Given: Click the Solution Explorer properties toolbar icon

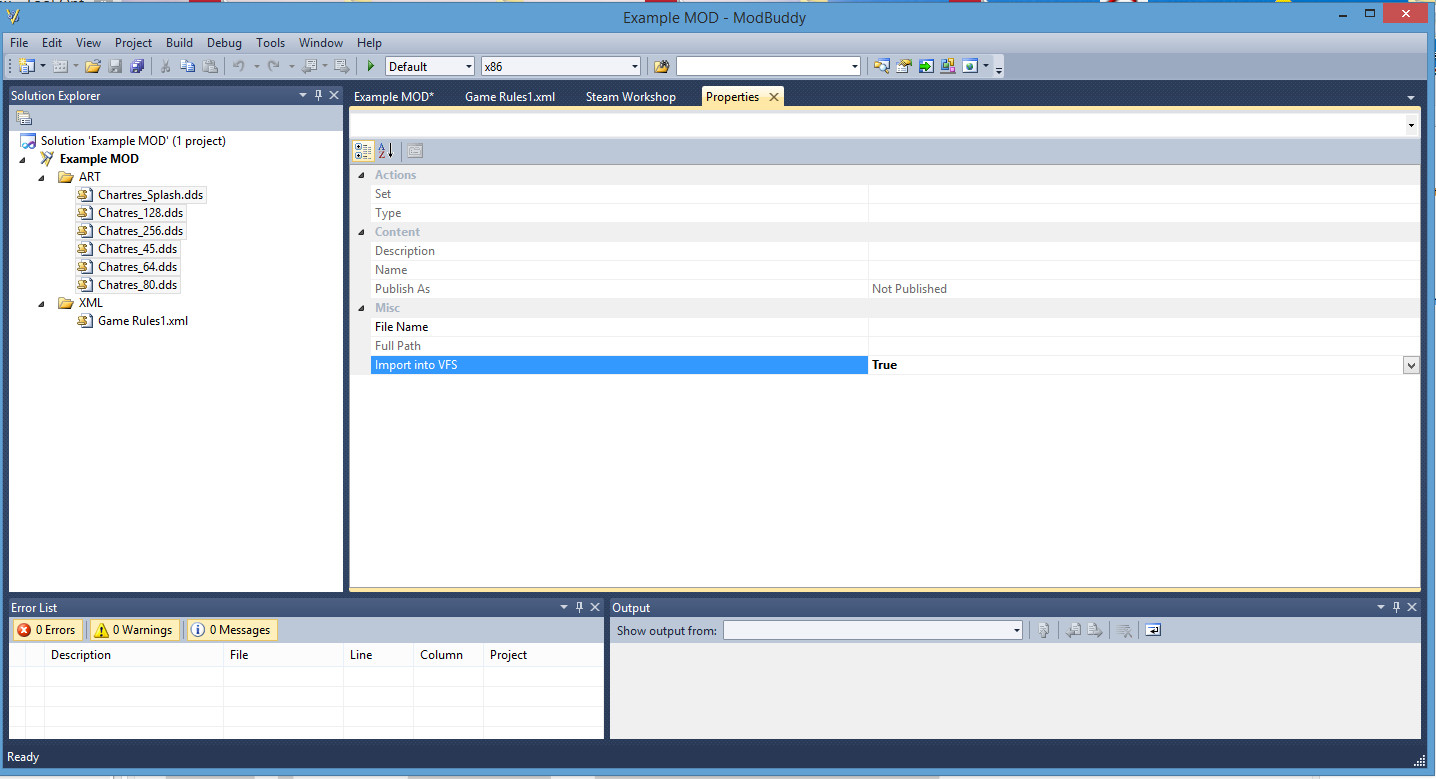Looking at the screenshot, I should [24, 118].
